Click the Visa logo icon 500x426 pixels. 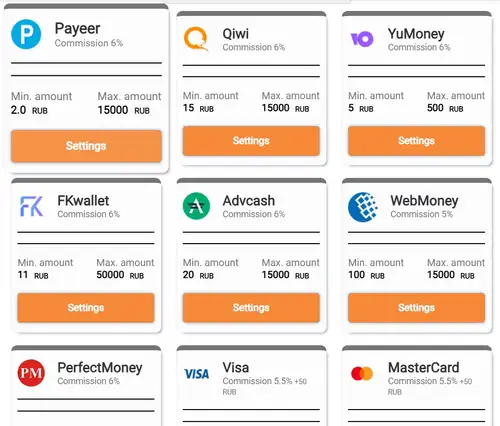pos(197,374)
